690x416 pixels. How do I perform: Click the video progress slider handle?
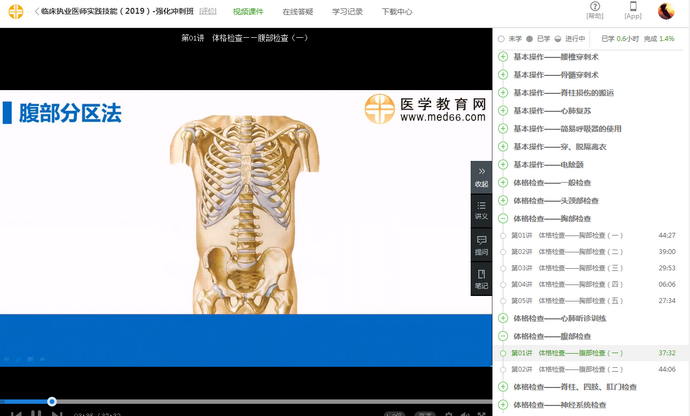52,402
